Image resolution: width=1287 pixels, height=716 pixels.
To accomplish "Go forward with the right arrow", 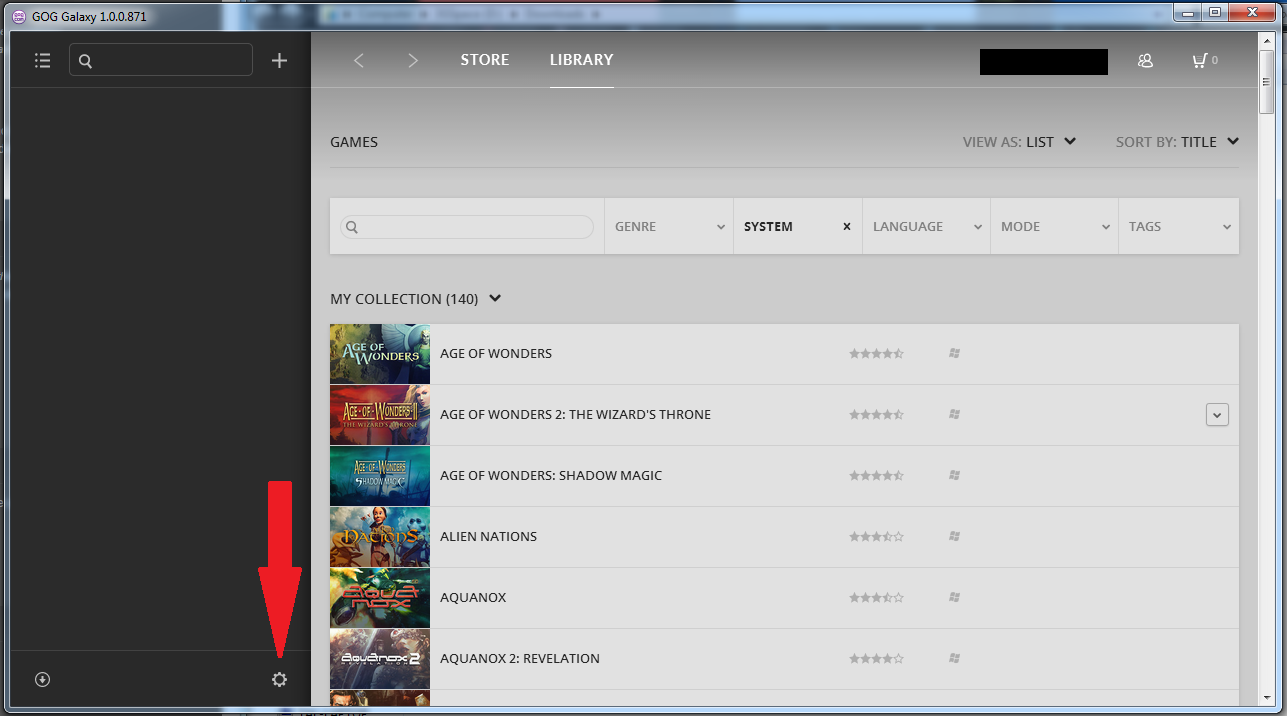I will (x=413, y=61).
